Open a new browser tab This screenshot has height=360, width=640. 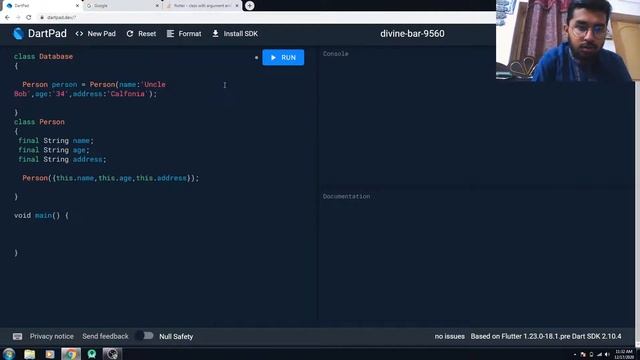(x=250, y=6)
